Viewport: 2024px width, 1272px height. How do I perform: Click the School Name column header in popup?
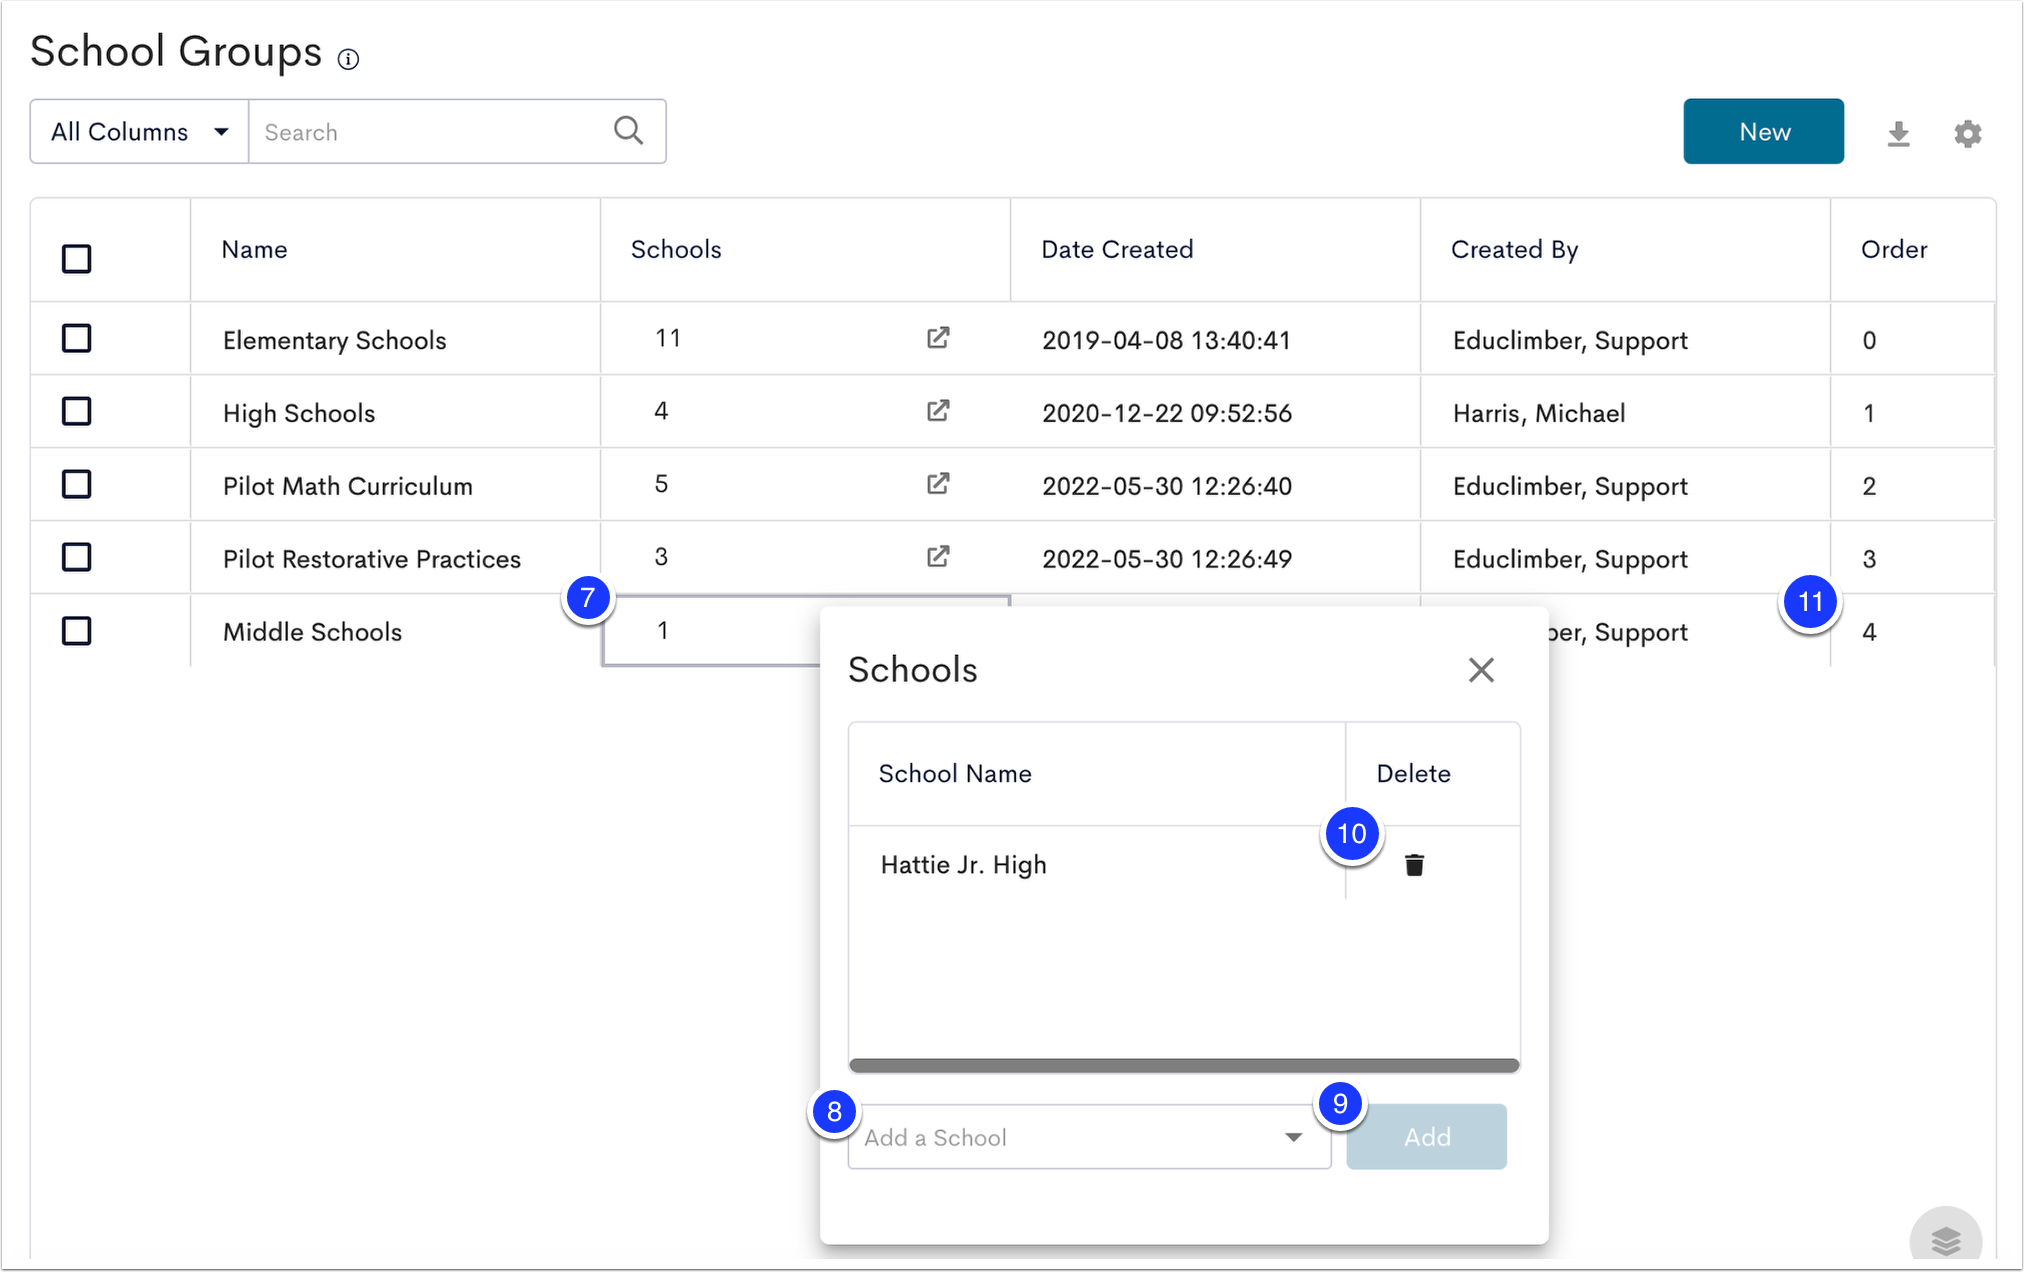(1097, 774)
